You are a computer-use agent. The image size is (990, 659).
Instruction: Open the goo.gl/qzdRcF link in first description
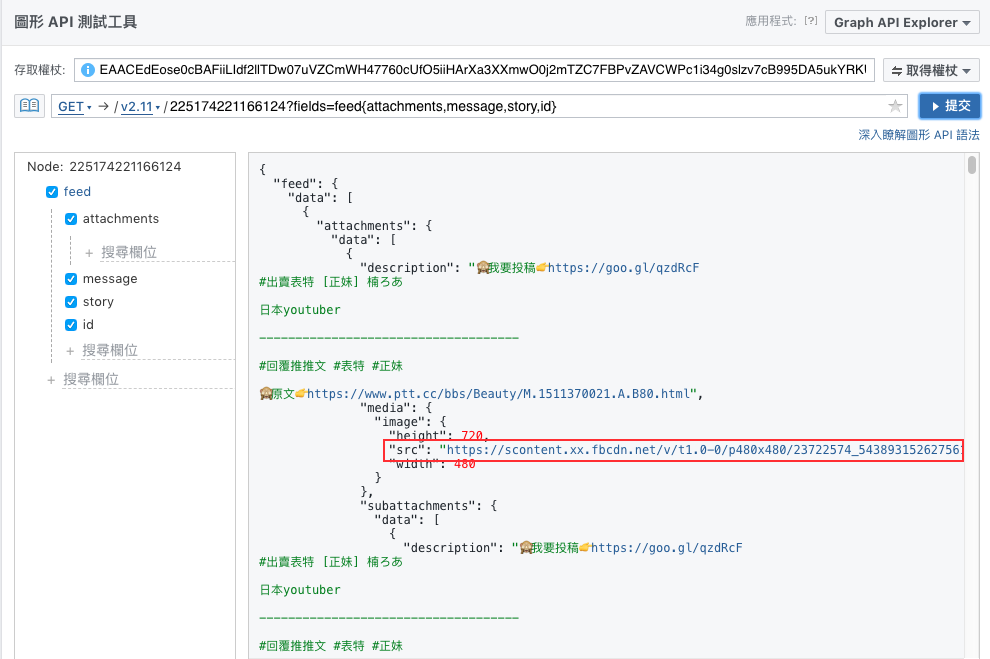point(623,268)
